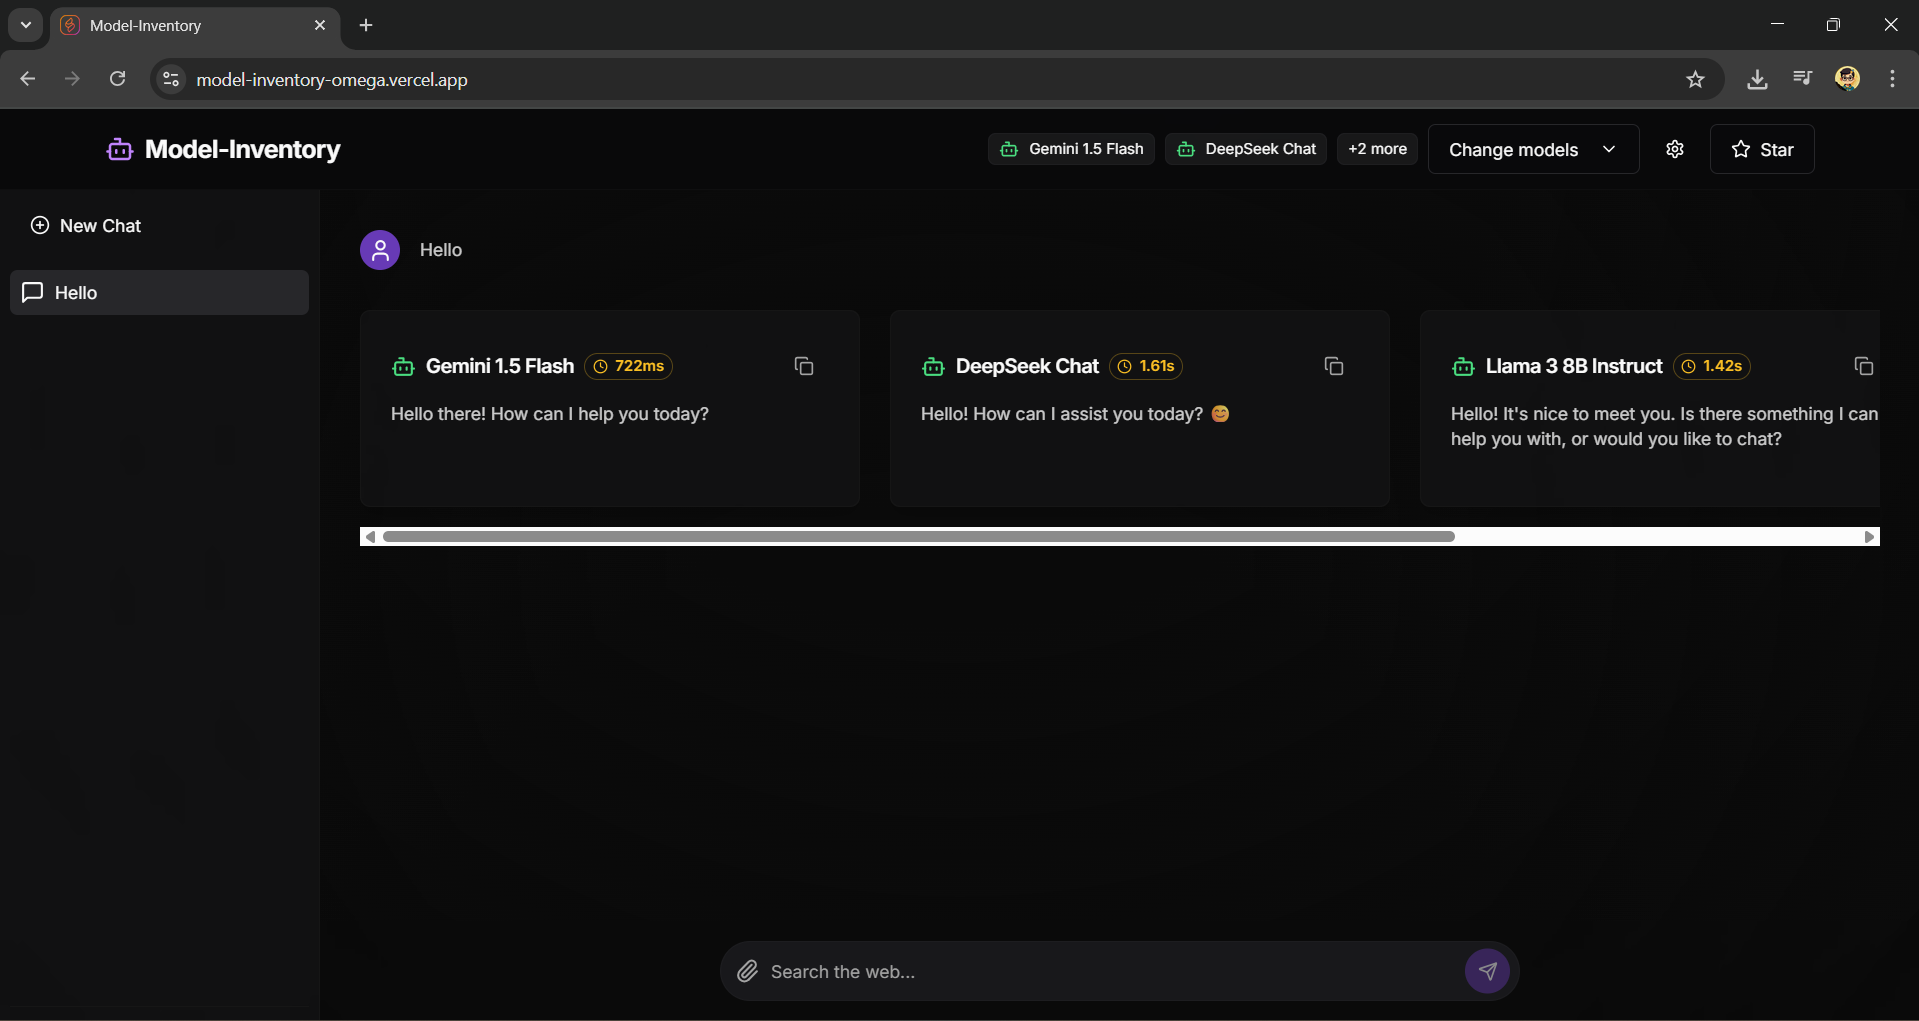
Task: Click the Gemini 1.5 Flash header chip
Action: pos(1071,149)
